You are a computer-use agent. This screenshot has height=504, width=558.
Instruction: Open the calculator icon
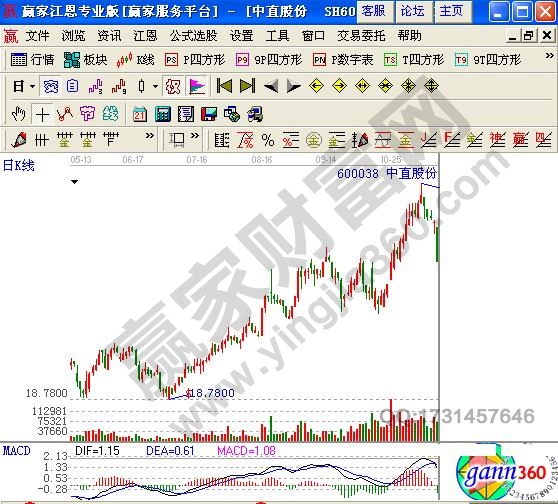163,114
